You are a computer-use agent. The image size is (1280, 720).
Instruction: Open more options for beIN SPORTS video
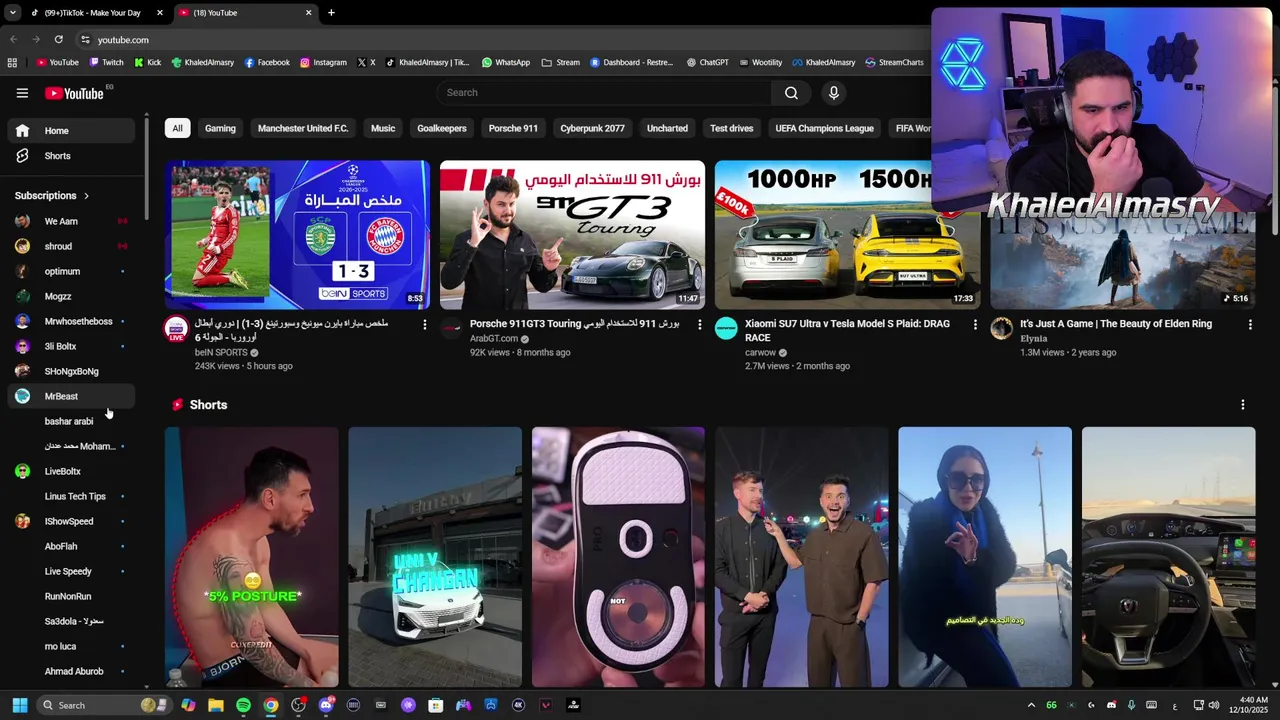point(424,325)
